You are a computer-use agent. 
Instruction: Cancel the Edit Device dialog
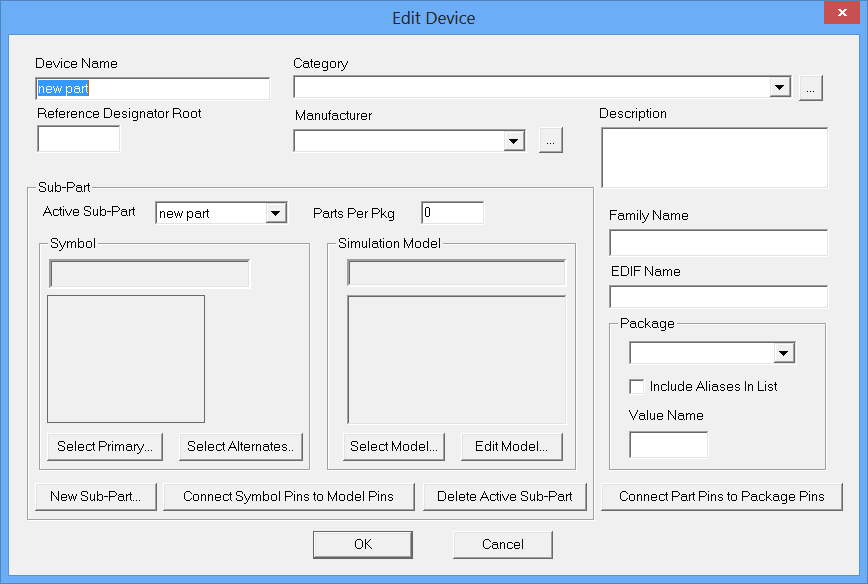(x=502, y=545)
